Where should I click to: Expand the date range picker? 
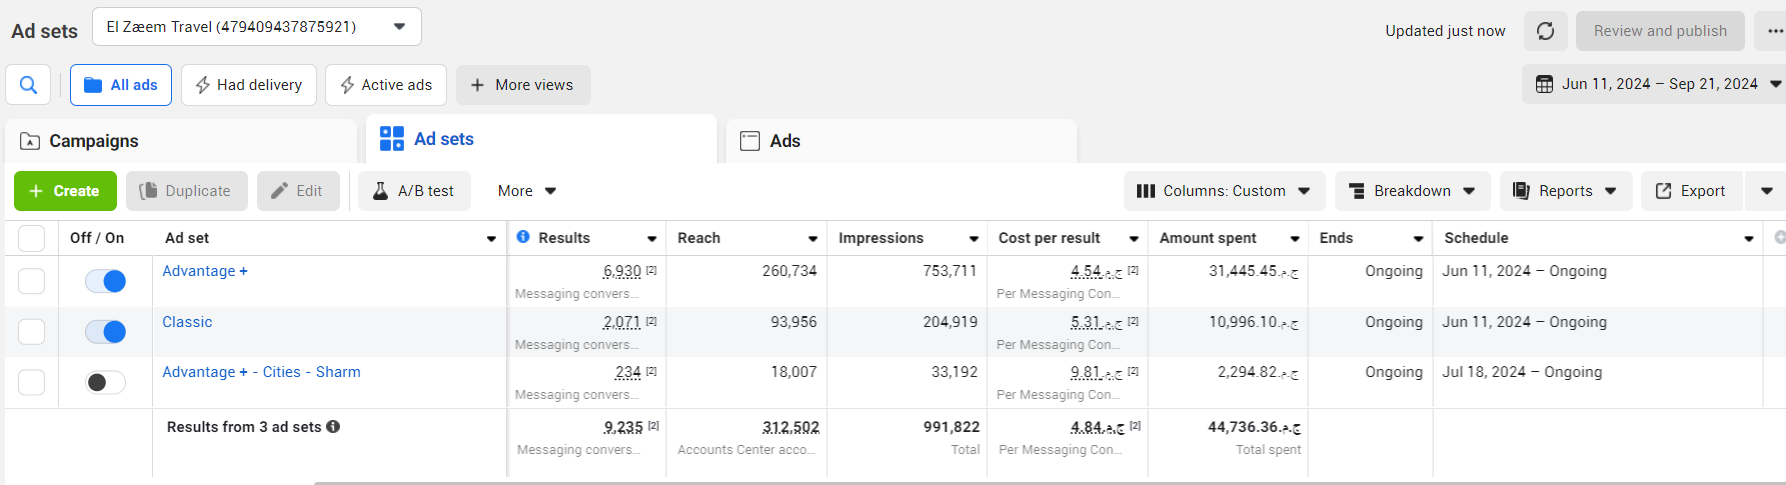(1657, 84)
